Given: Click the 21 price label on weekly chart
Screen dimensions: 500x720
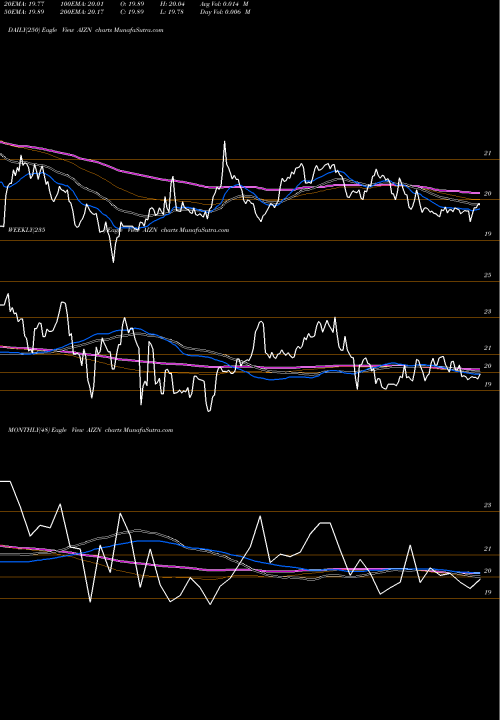Looking at the screenshot, I should pyautogui.click(x=488, y=348).
